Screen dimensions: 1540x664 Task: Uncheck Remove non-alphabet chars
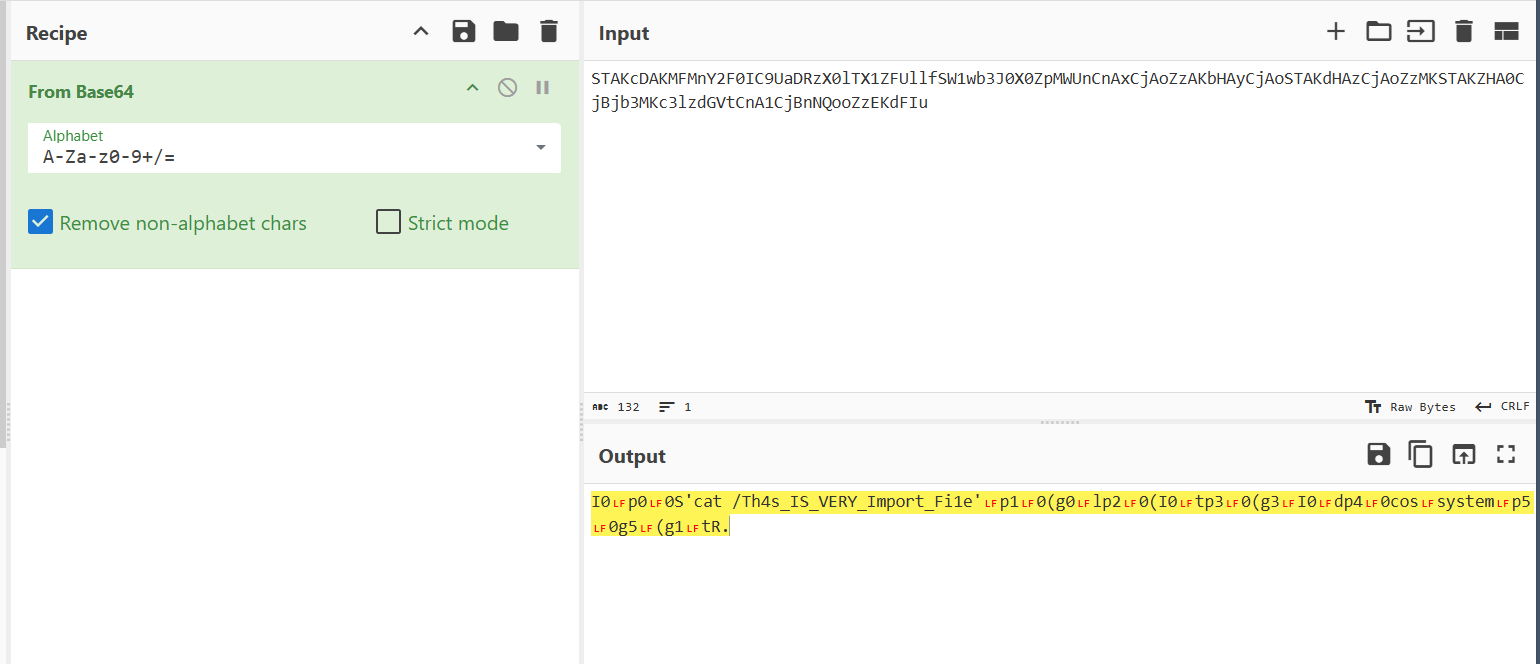tap(40, 222)
